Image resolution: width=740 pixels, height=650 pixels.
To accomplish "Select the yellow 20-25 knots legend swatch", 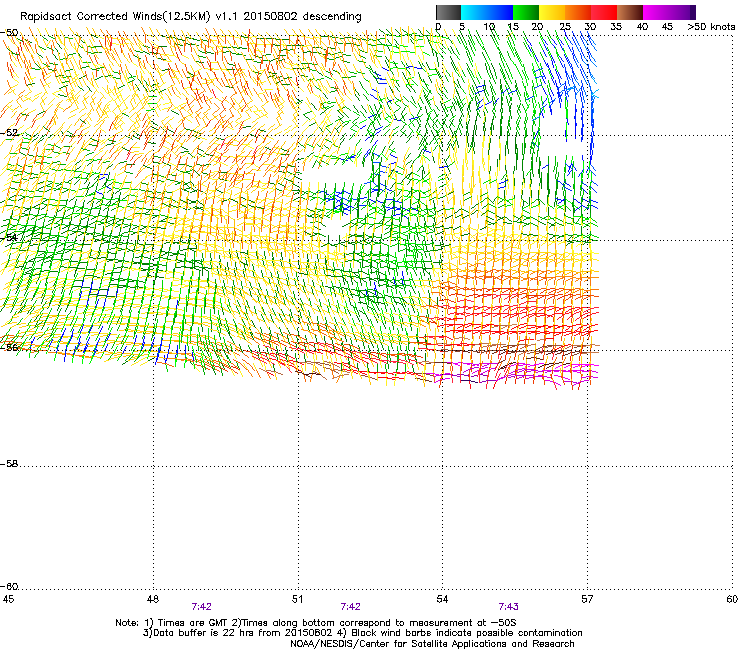I will (552, 12).
